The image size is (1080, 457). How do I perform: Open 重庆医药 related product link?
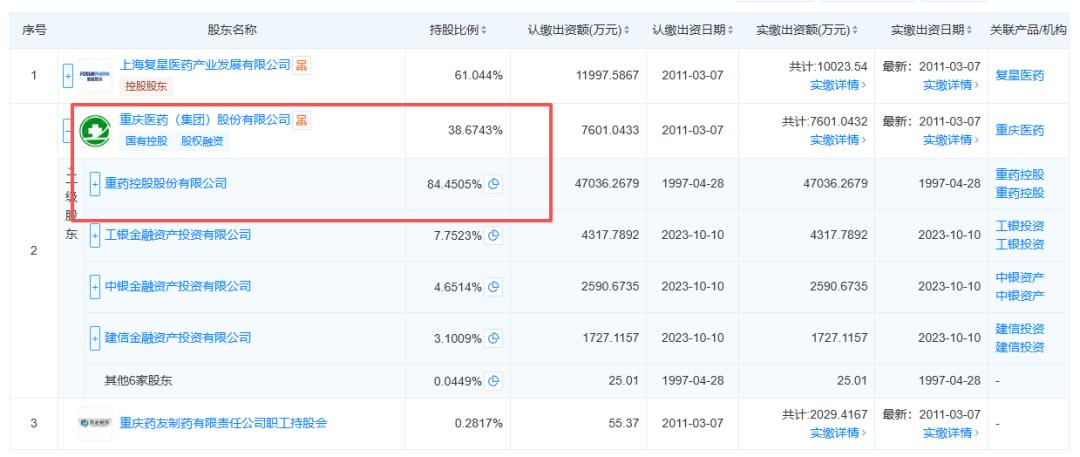click(x=1020, y=130)
